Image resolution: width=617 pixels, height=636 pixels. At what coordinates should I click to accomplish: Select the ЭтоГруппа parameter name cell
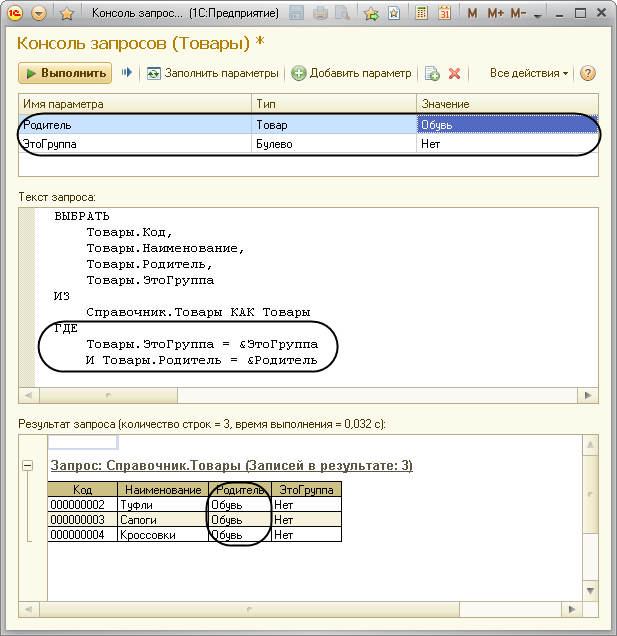[x=135, y=144]
